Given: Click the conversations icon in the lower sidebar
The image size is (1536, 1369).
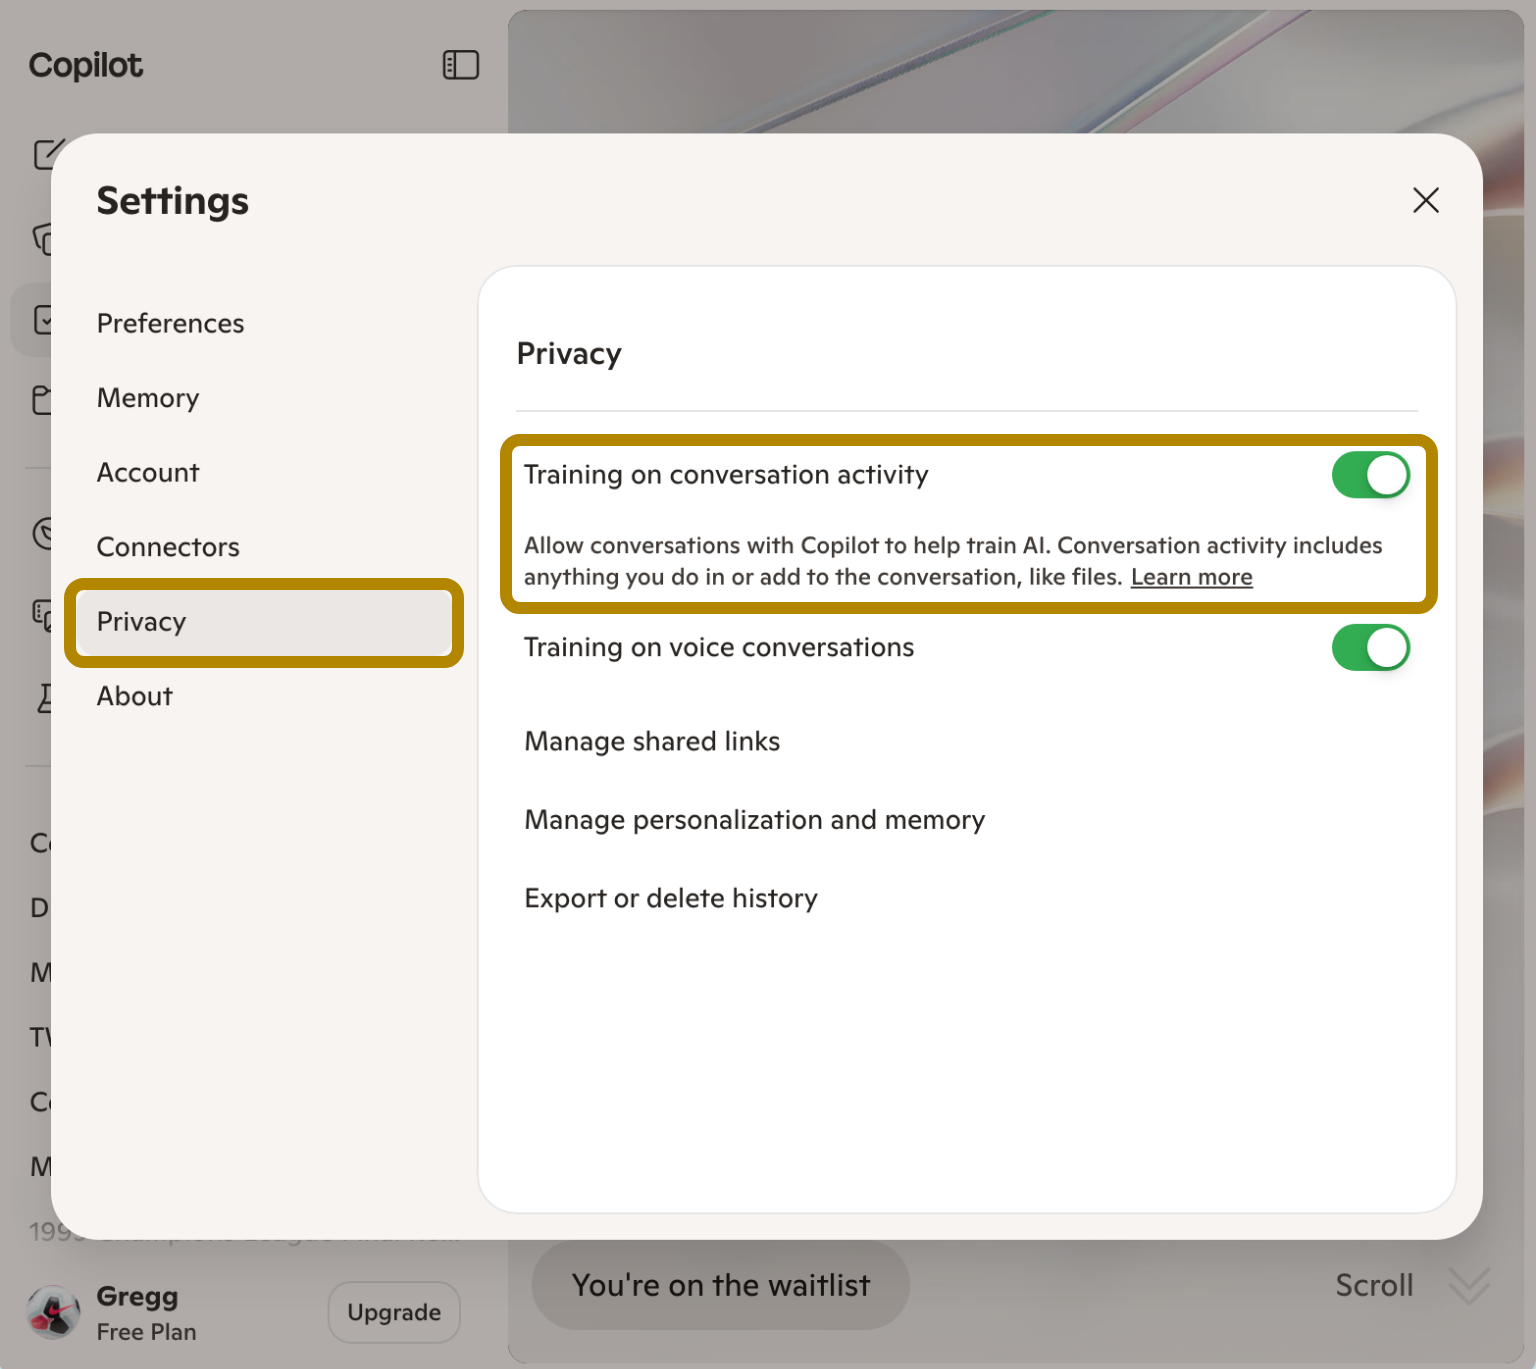Looking at the screenshot, I should click(x=45, y=615).
